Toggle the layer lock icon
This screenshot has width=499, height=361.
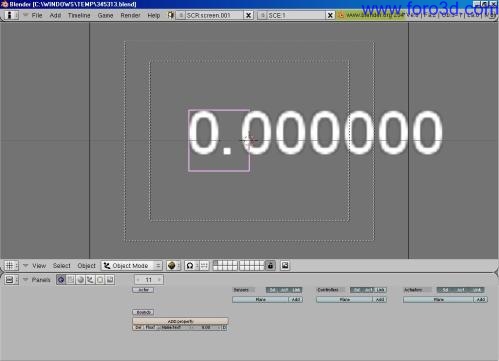point(270,266)
